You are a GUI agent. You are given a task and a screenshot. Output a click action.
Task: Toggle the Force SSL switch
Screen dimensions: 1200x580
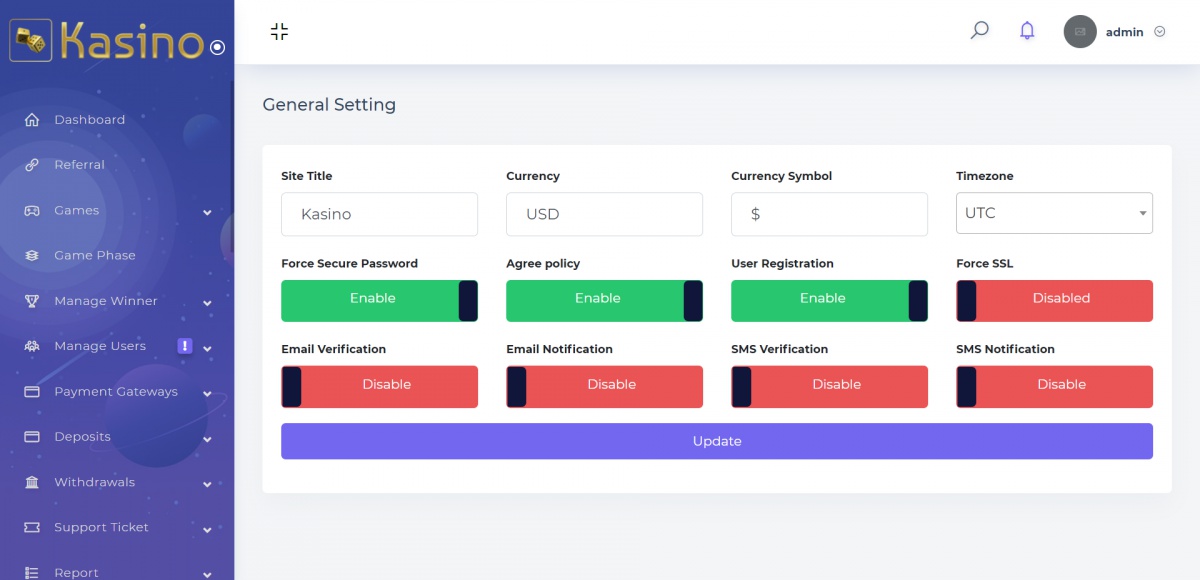(x=1054, y=301)
